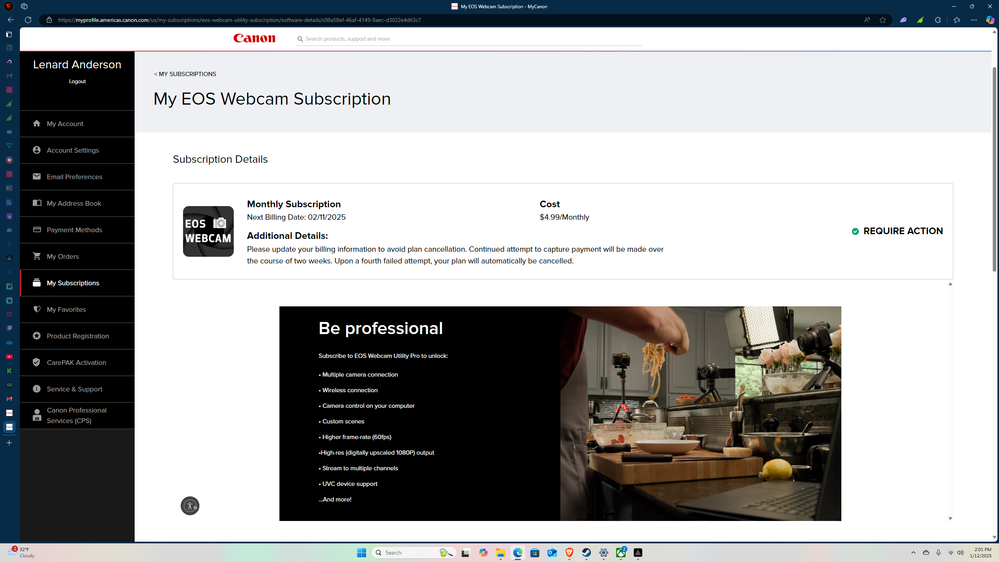The image size is (999, 562).
Task: Click the purple extension icon in the browser toolbar
Action: coord(903,20)
